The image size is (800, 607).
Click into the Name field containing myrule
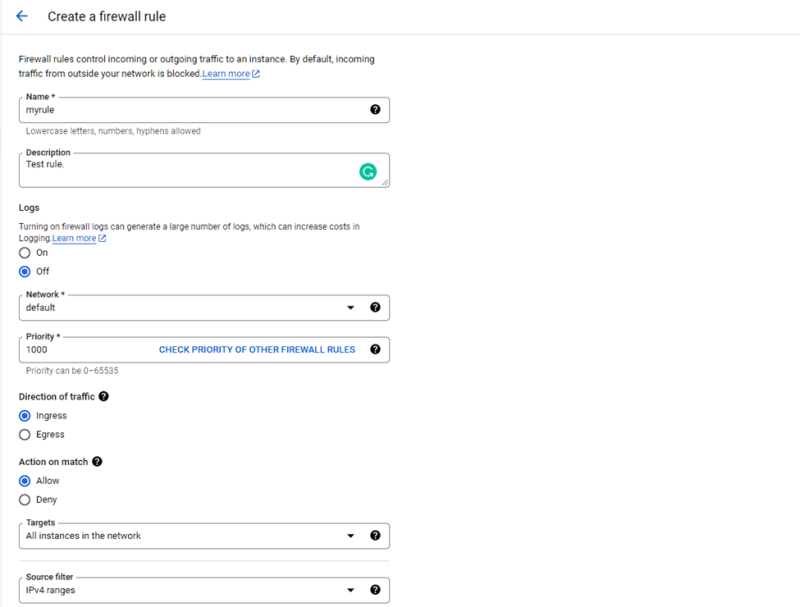pos(204,110)
